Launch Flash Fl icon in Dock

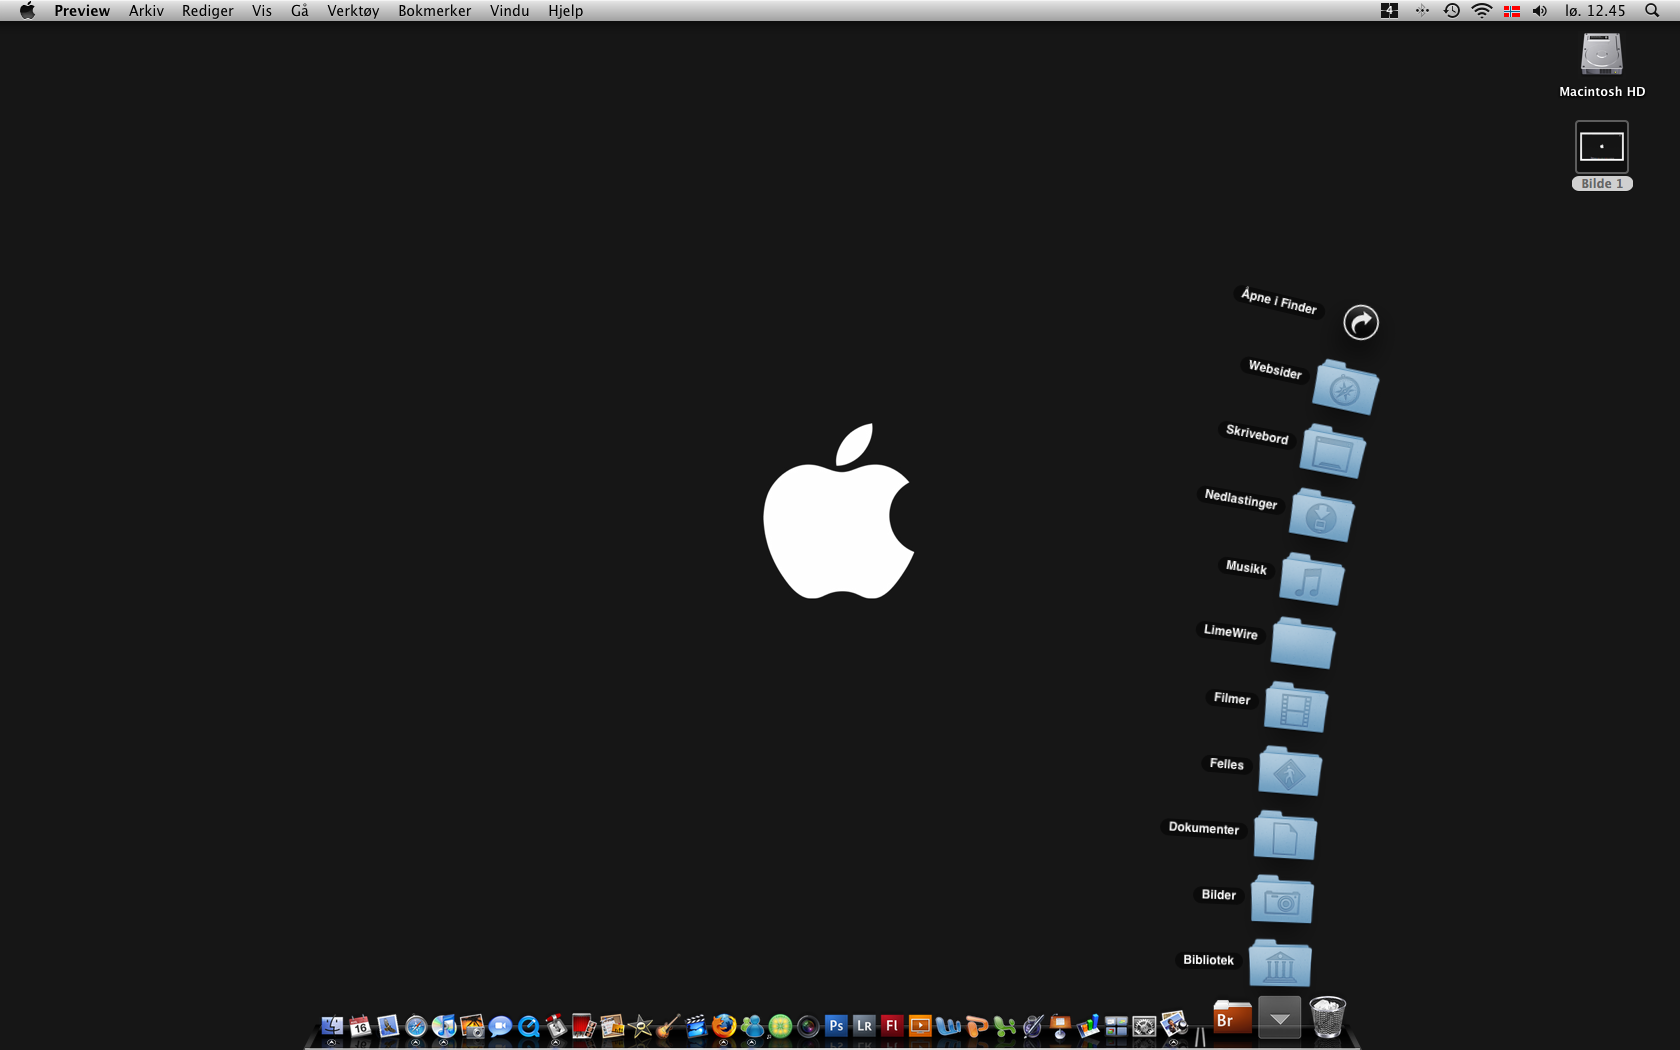[892, 1026]
